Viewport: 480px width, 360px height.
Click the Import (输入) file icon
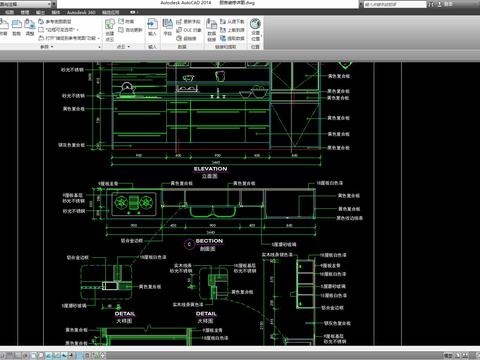(x=152, y=27)
